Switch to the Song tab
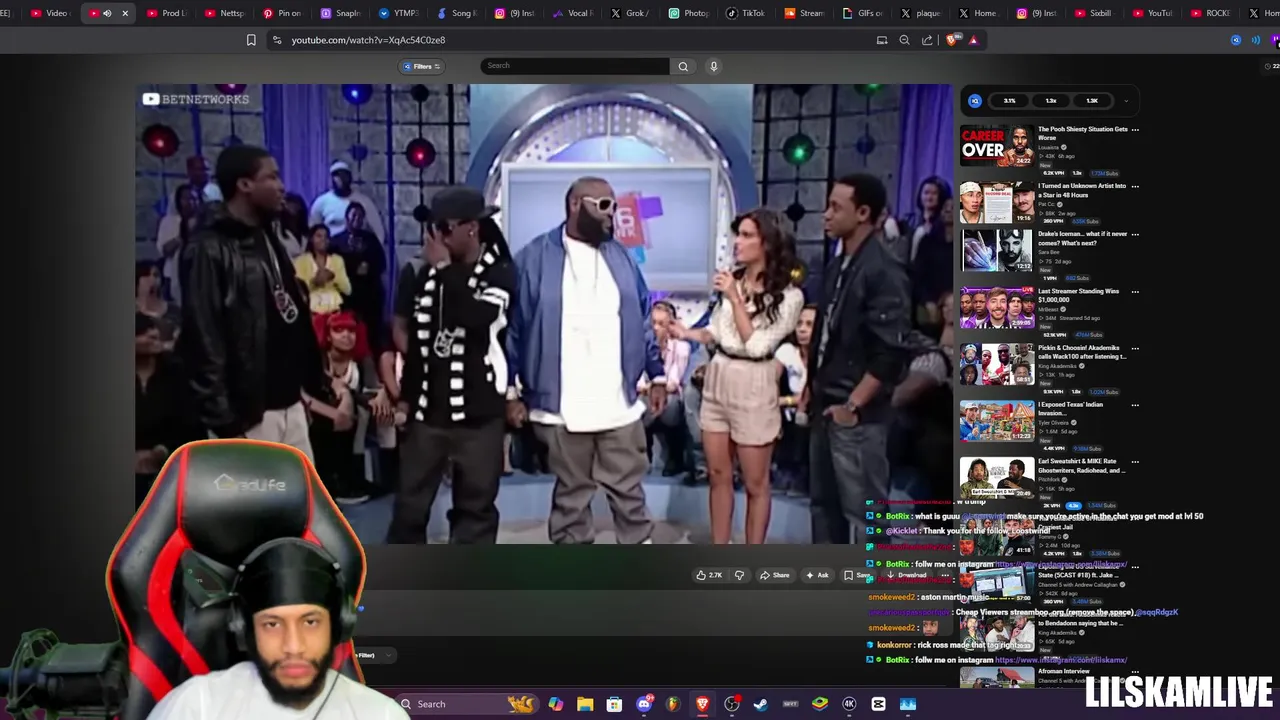The width and height of the screenshot is (1280, 720). [x=455, y=13]
